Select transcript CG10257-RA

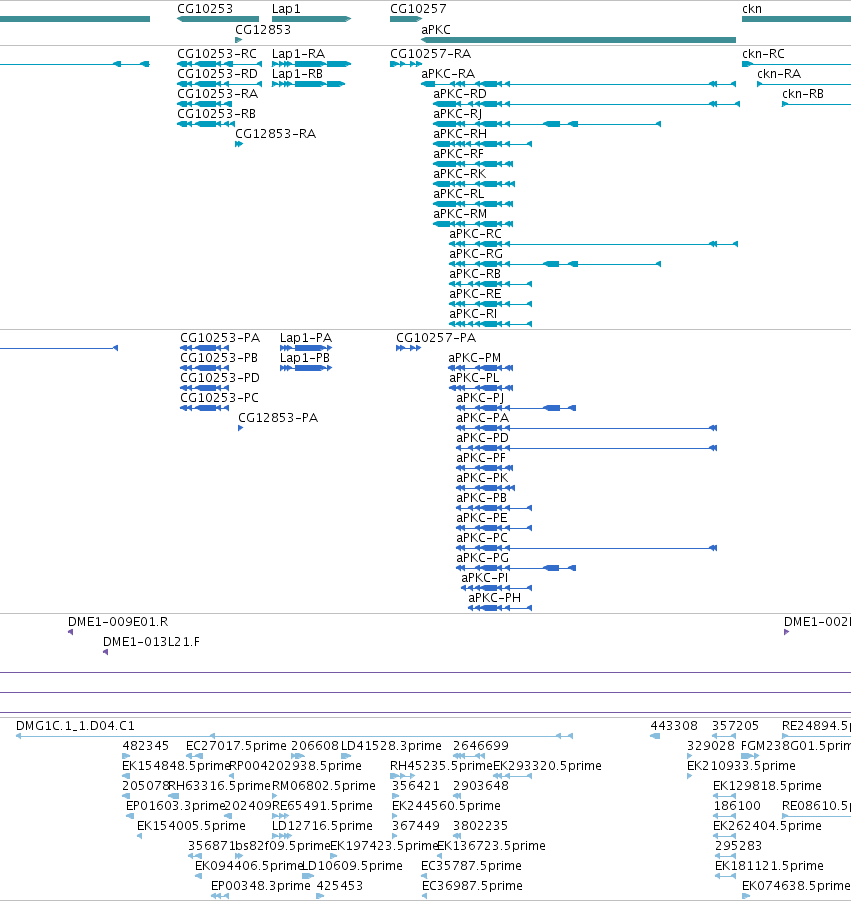point(406,64)
